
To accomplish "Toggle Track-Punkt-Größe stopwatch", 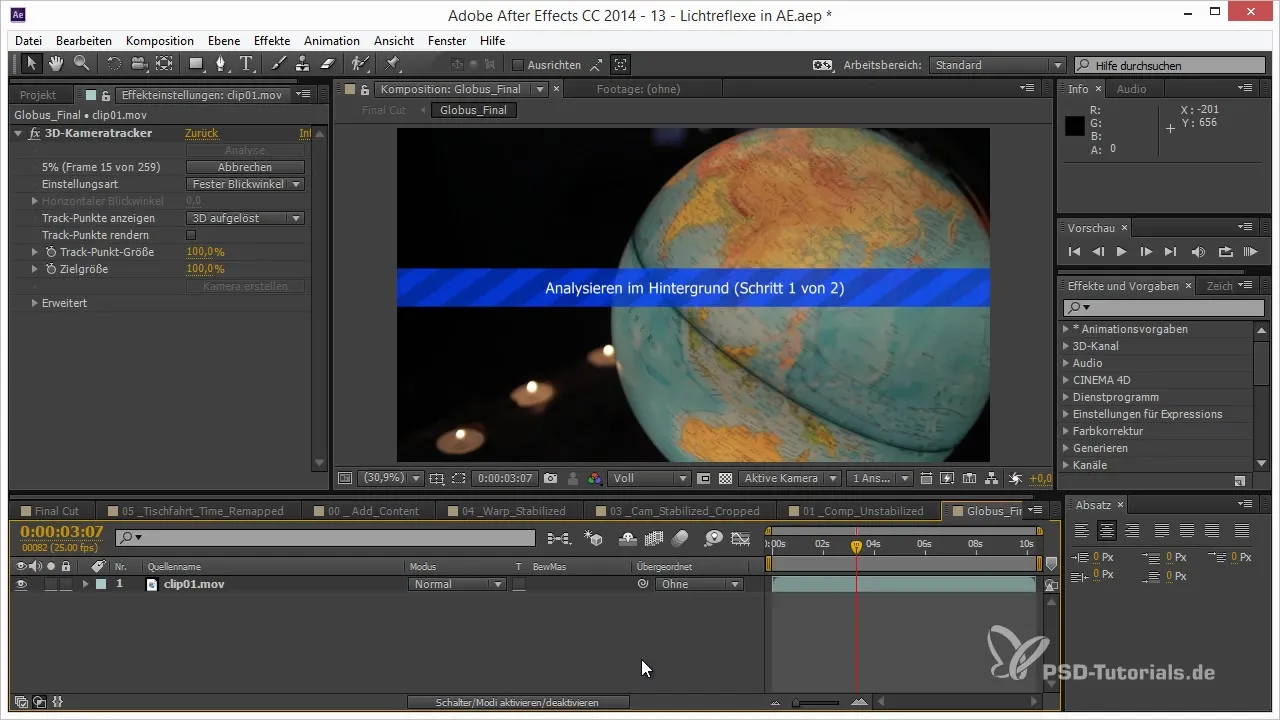I will (x=50, y=252).
